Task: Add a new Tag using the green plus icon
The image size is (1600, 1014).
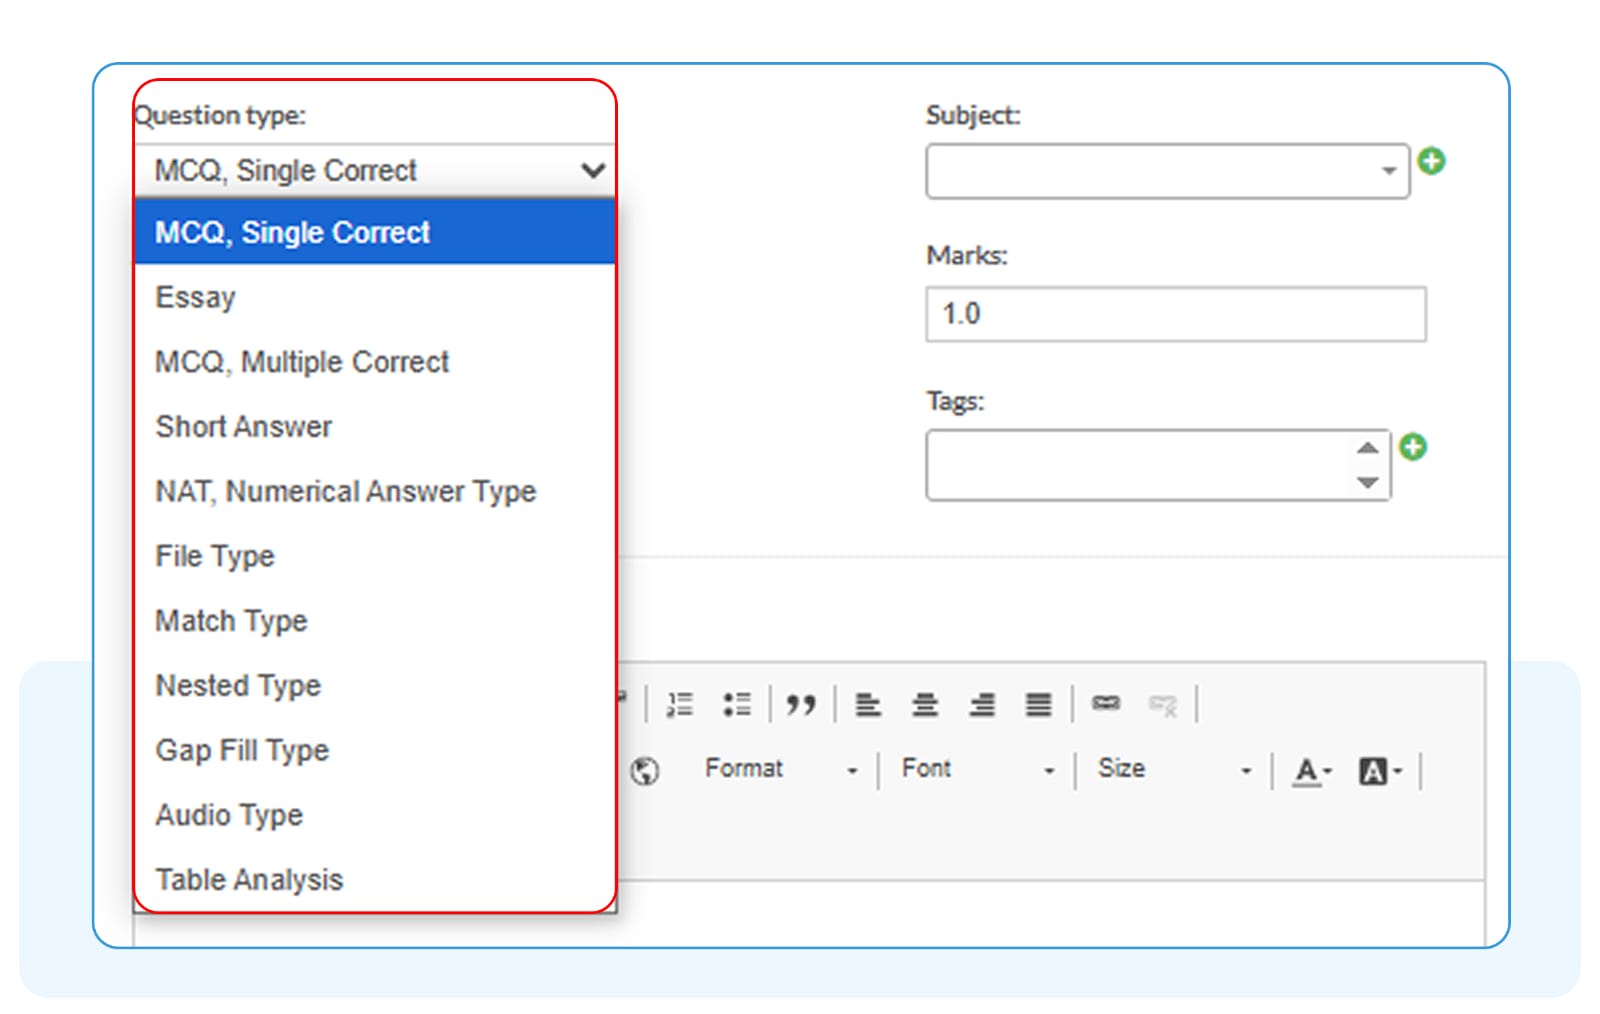Action: 1412,447
